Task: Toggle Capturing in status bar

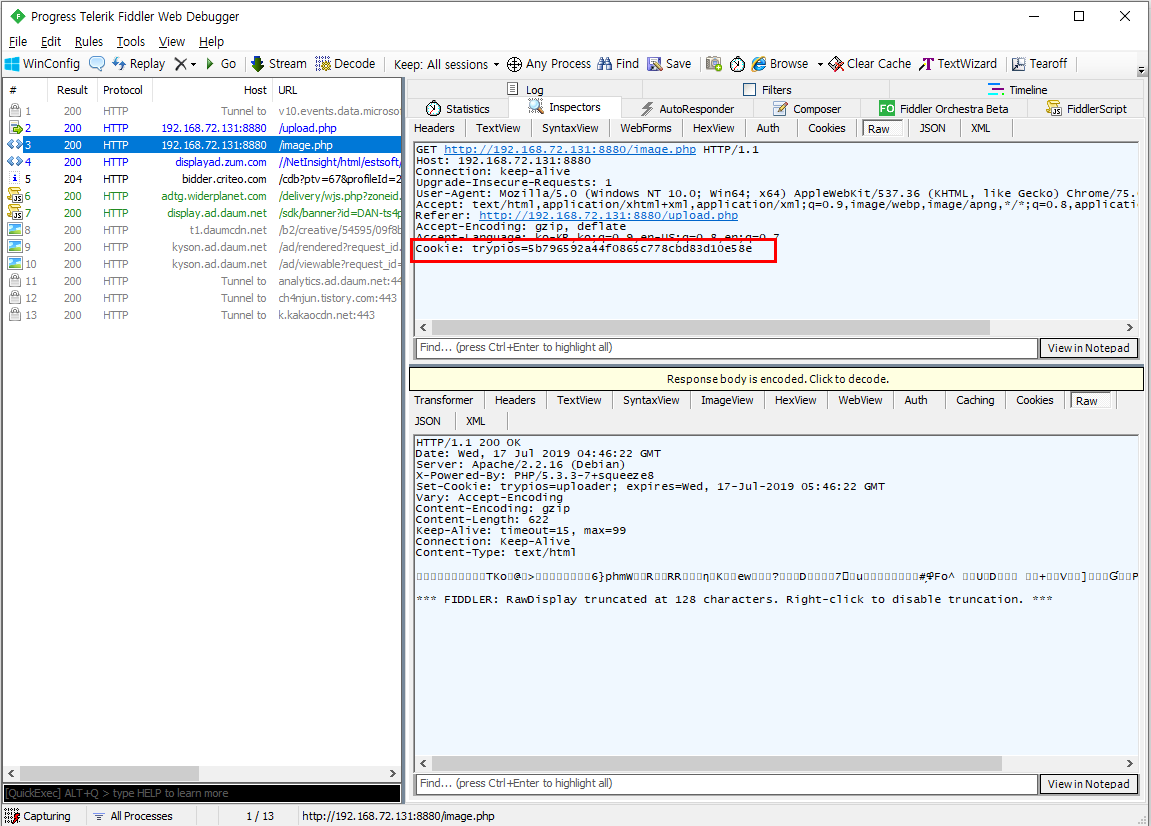Action: tap(38, 816)
